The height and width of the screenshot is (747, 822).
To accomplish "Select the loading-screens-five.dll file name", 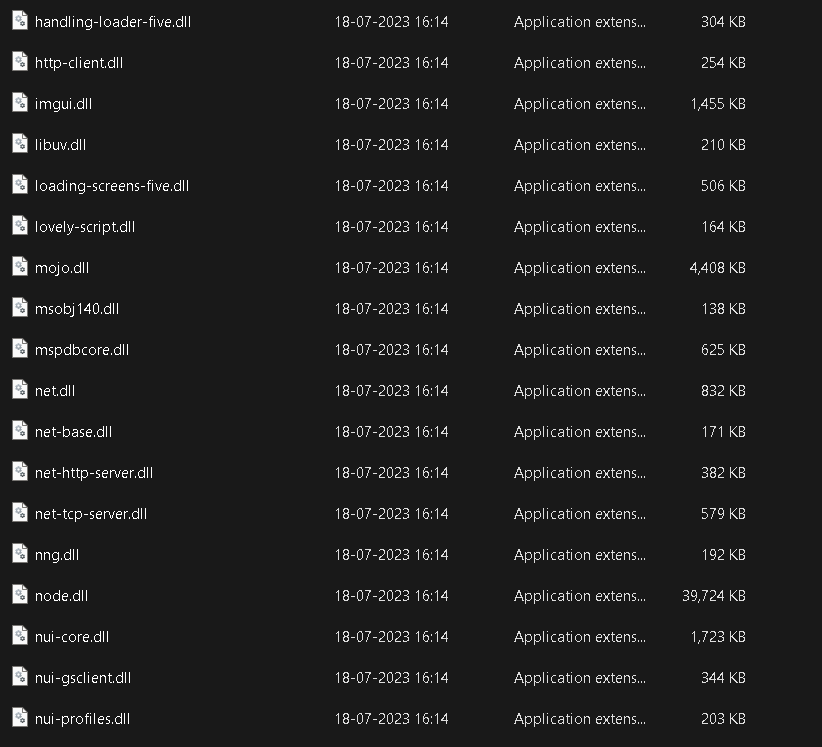I will click(x=112, y=186).
